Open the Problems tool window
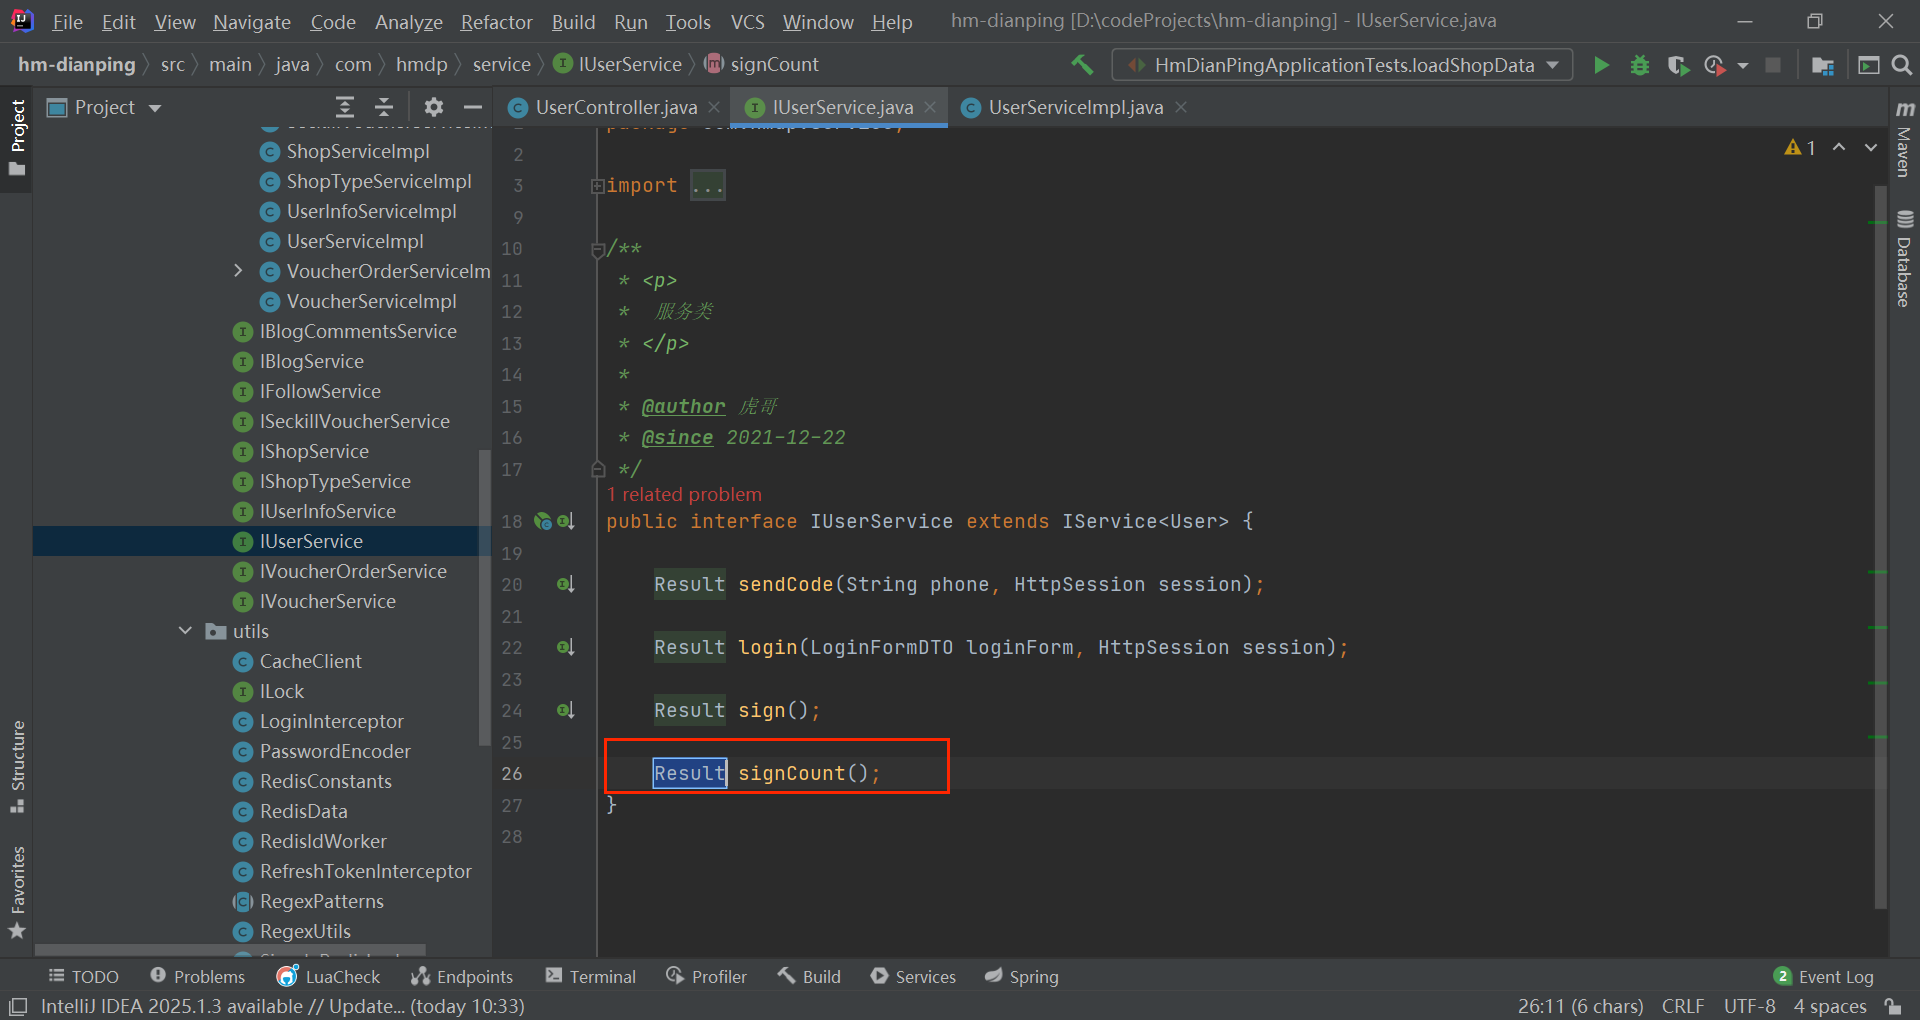 point(197,977)
